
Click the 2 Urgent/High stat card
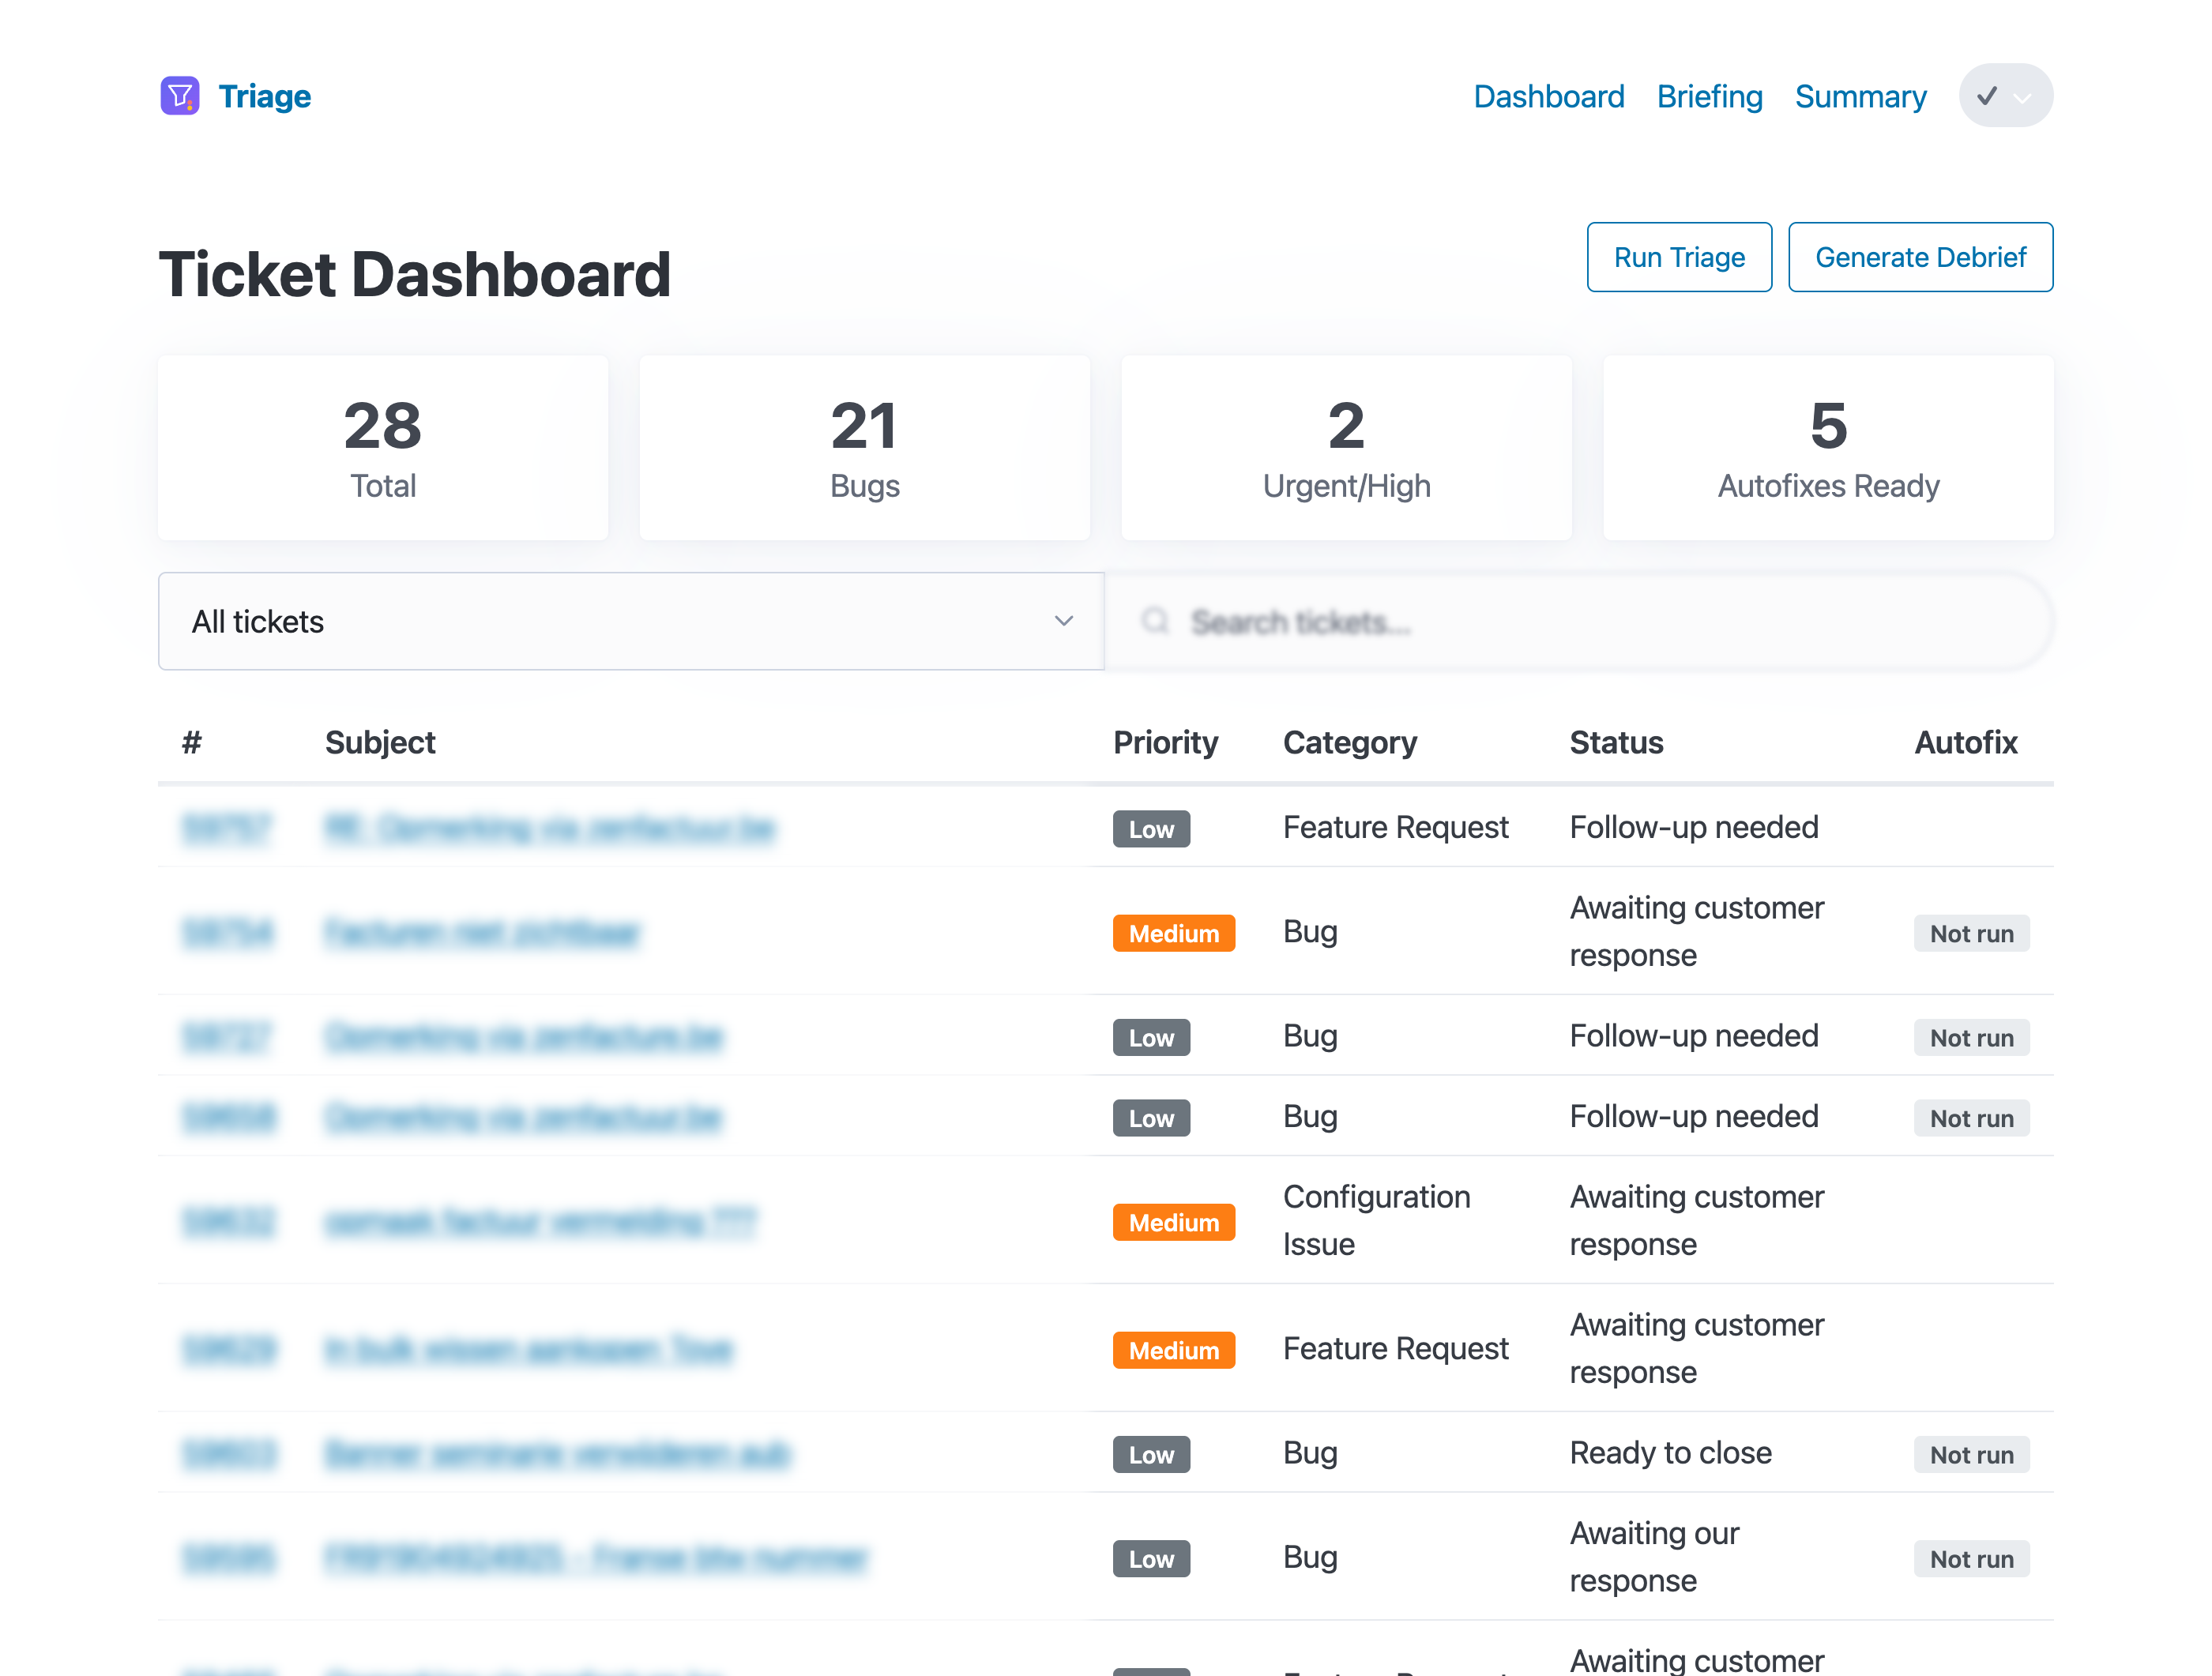click(x=1345, y=448)
